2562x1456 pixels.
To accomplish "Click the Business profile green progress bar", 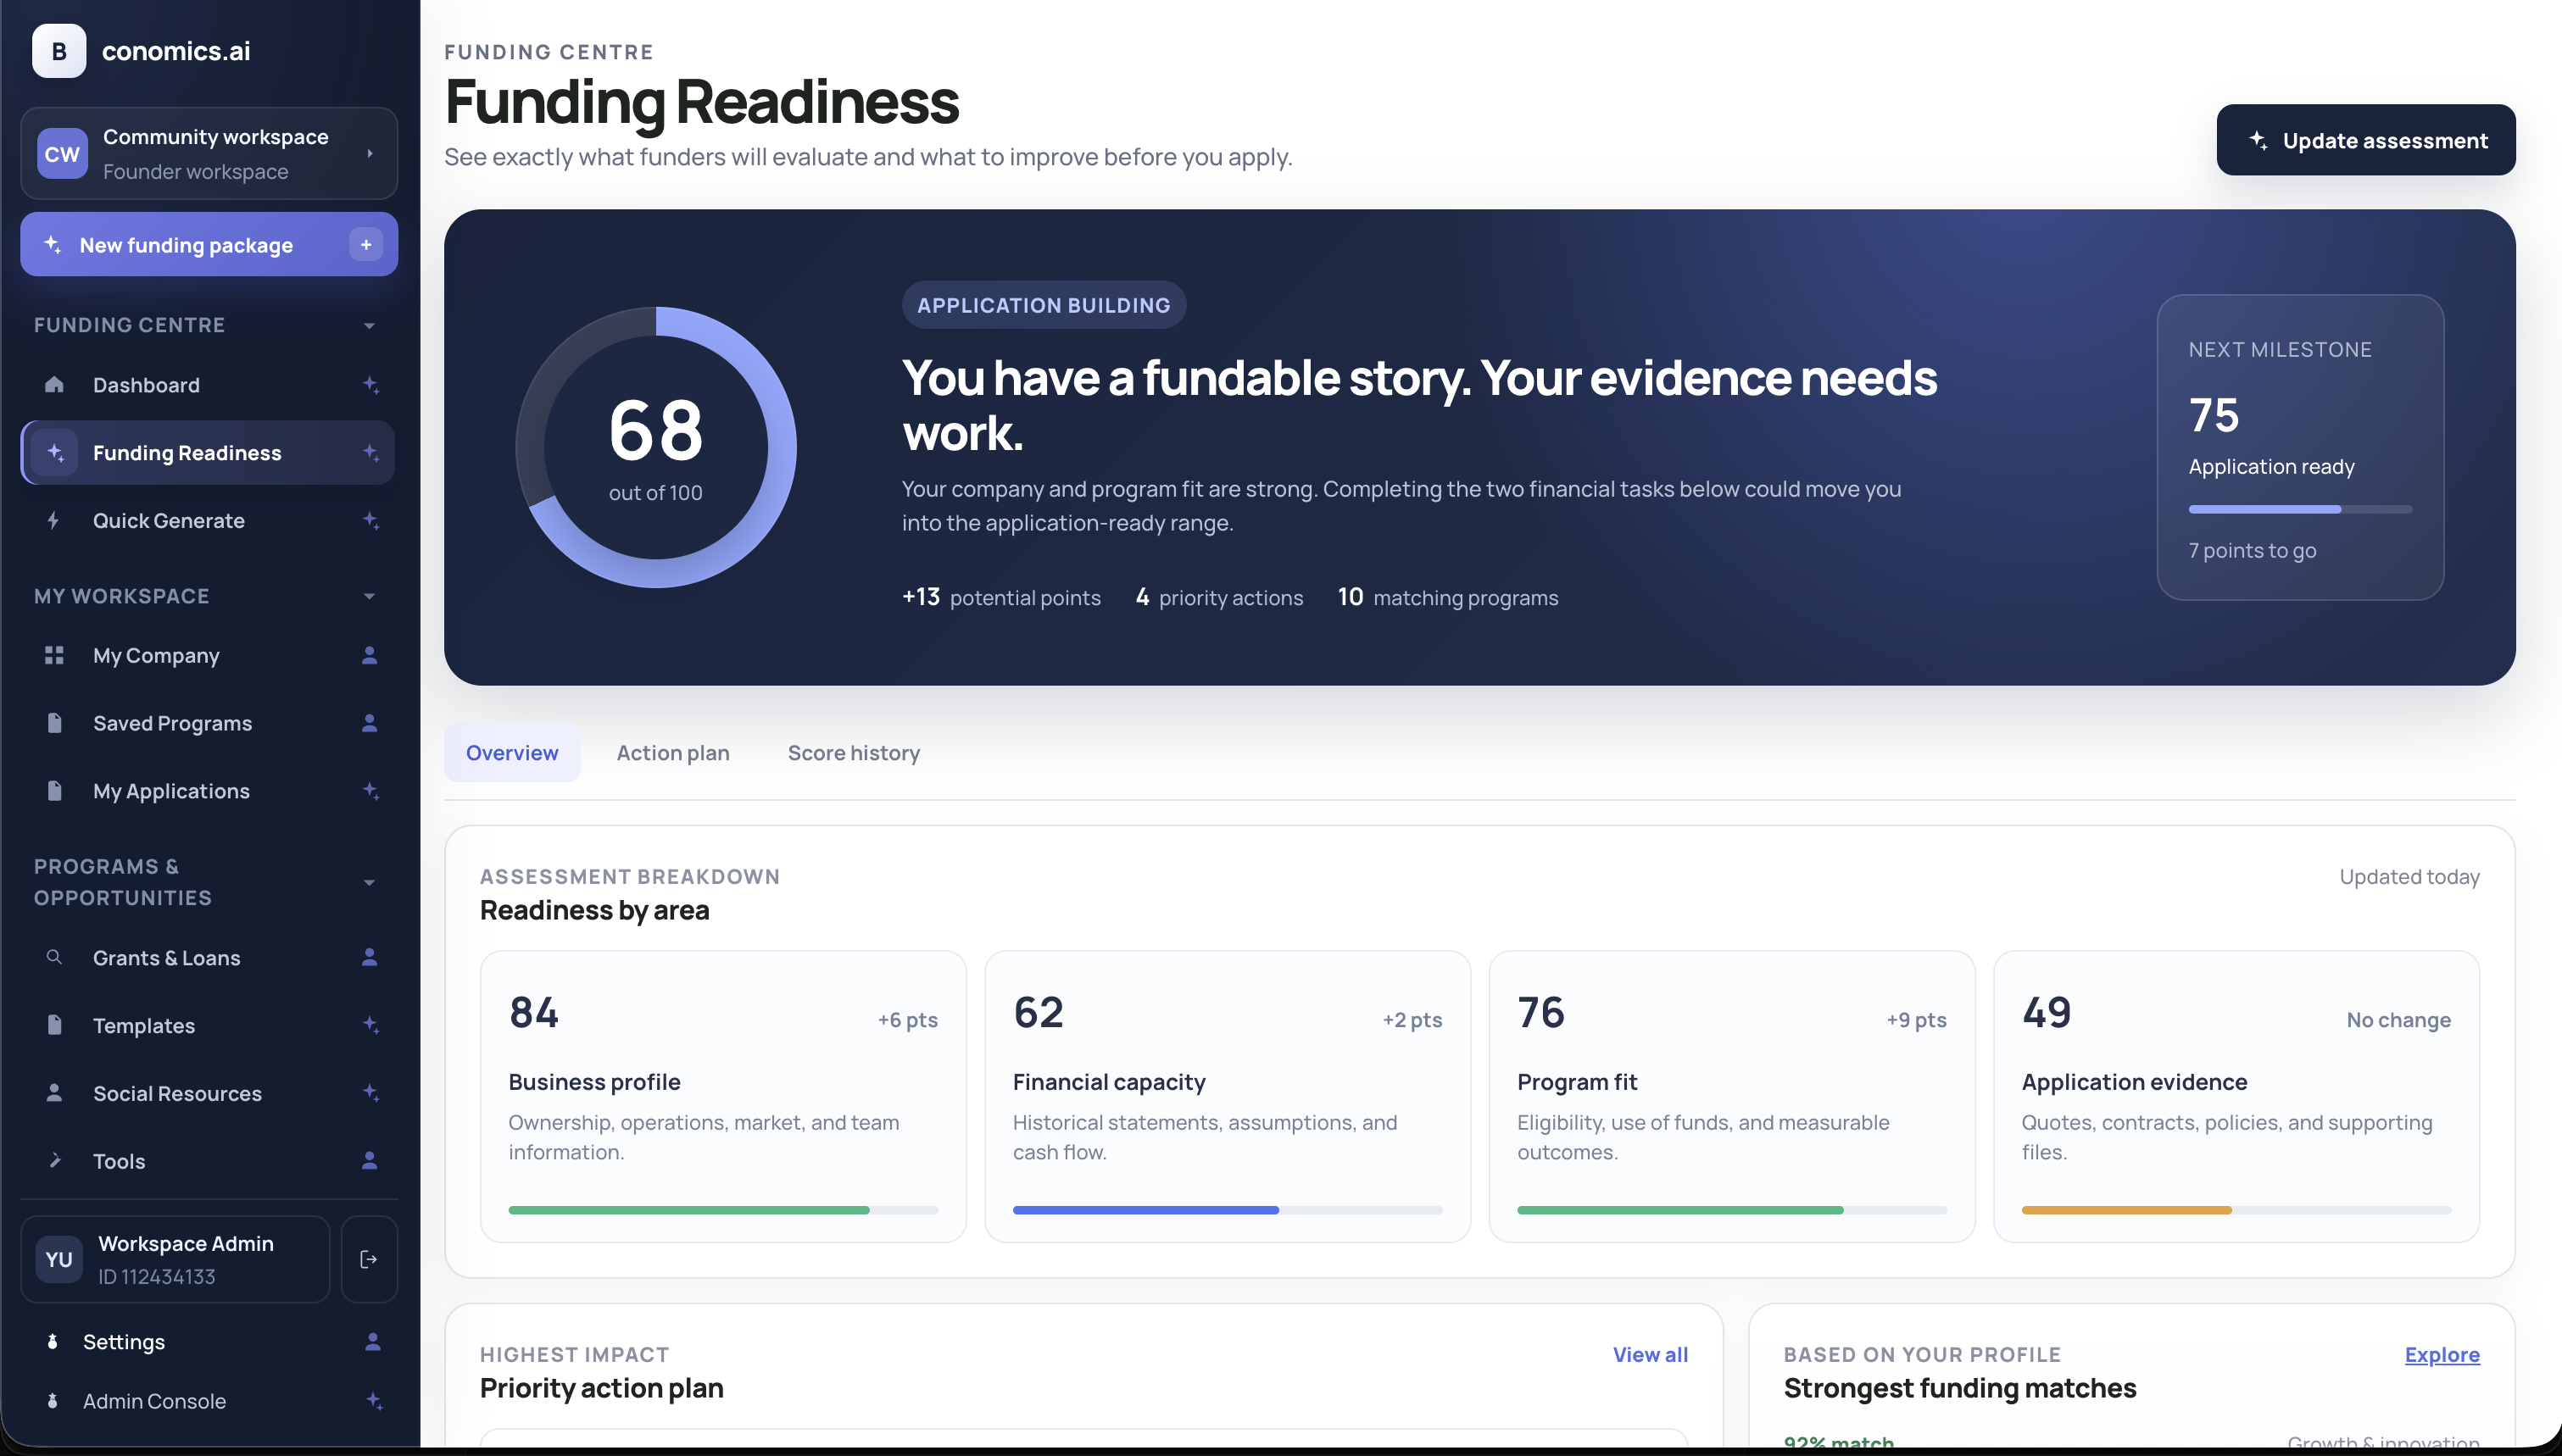I will pyautogui.click(x=723, y=1210).
